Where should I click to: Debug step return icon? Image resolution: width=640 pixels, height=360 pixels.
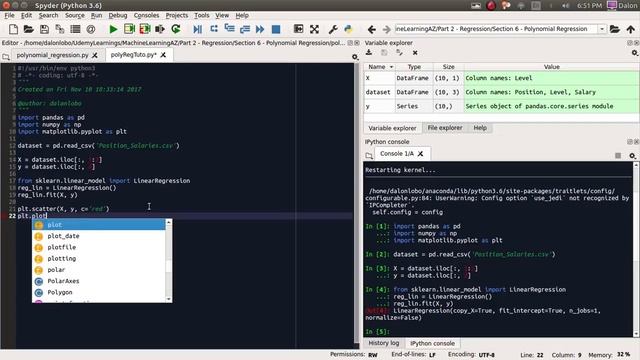[x=245, y=29]
